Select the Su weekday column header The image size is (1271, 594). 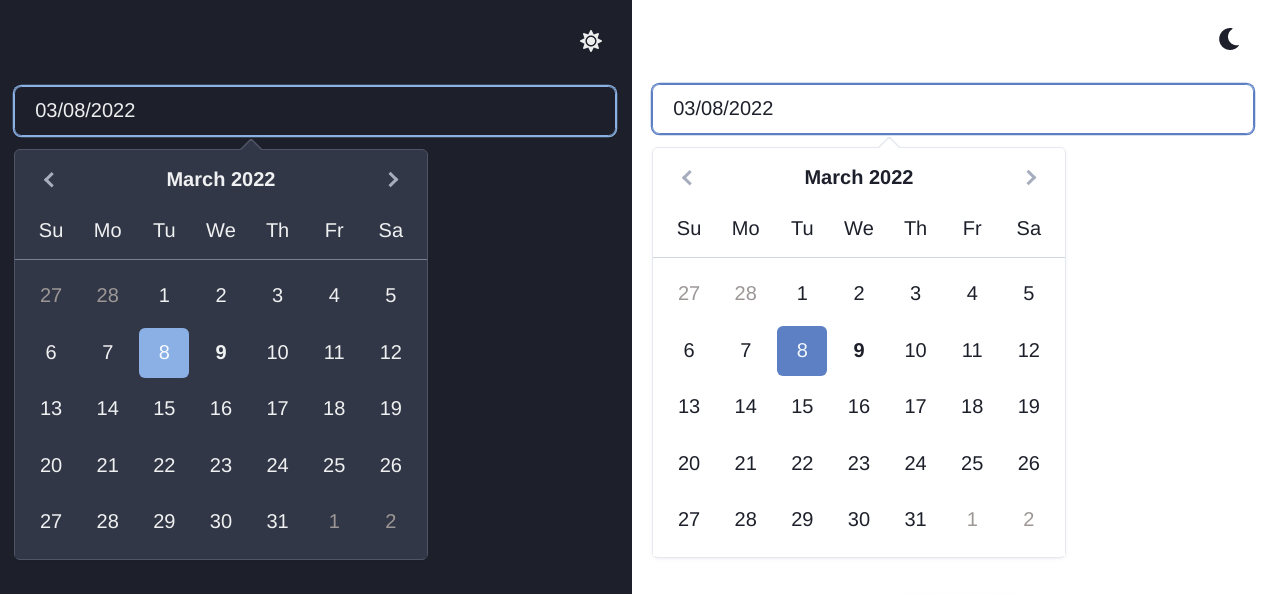coord(51,230)
